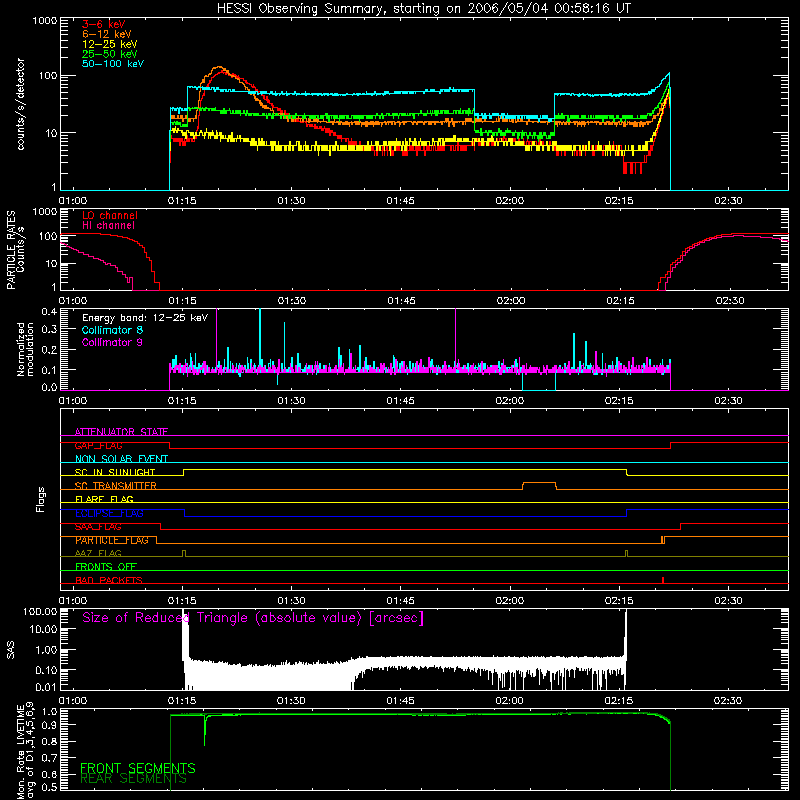This screenshot has width=800, height=800.
Task: Click the HI channel legend label
Action: coord(108,226)
